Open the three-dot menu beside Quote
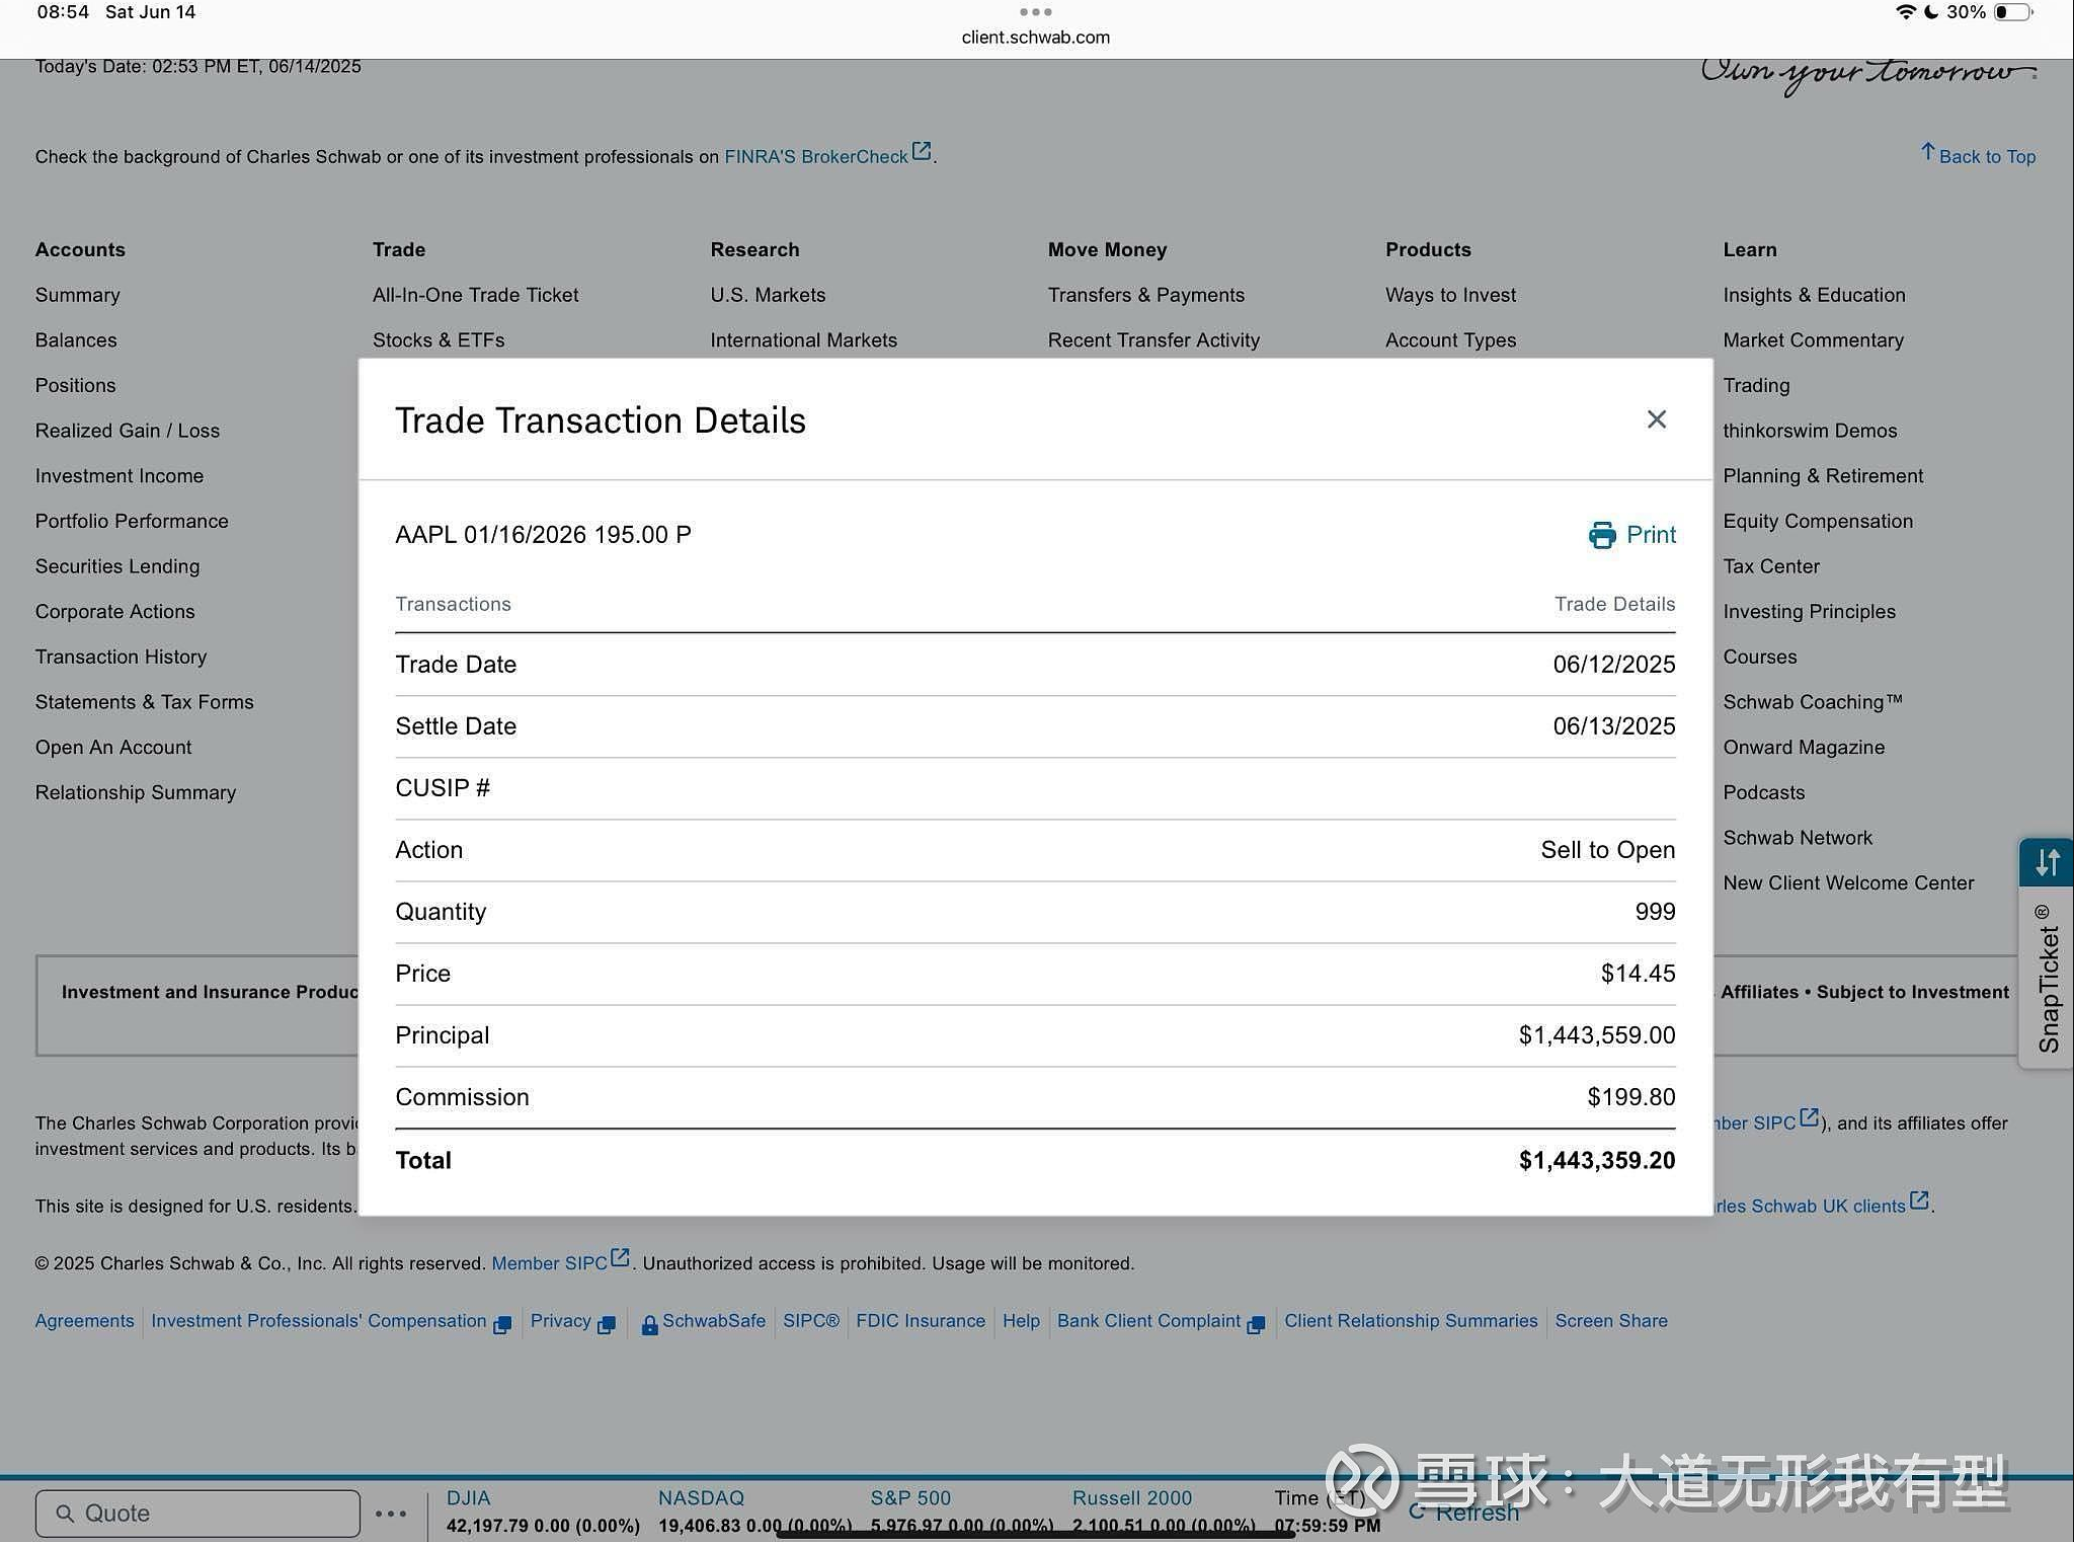Screen dimensions: 2074x1542 point(391,1513)
